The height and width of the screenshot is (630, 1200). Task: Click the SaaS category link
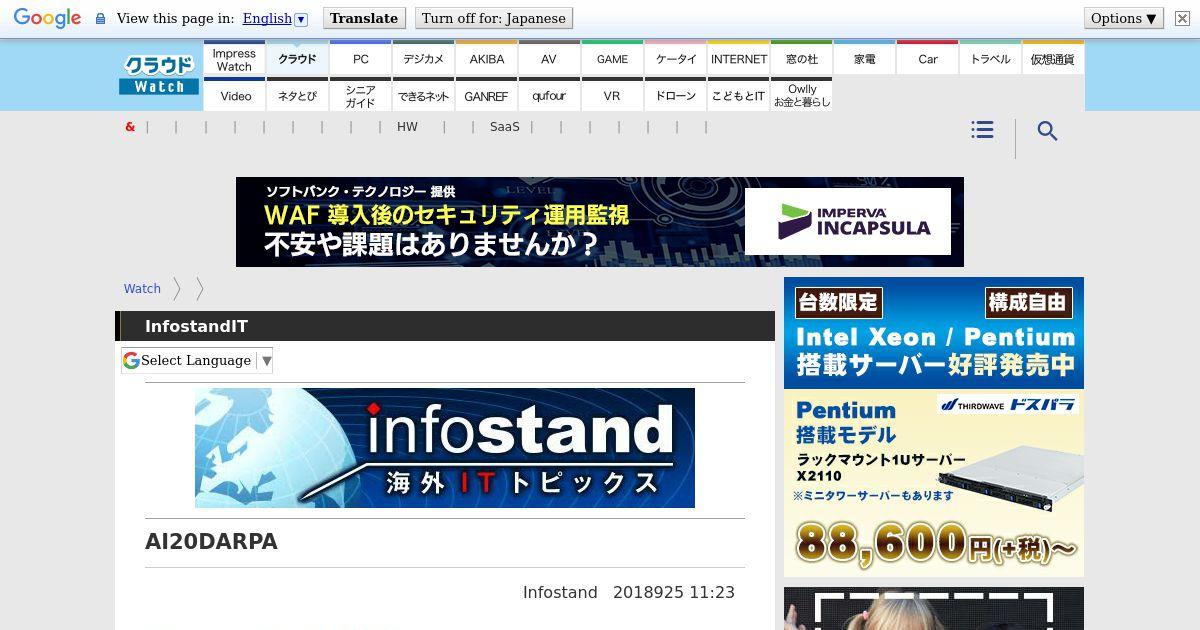tap(505, 127)
